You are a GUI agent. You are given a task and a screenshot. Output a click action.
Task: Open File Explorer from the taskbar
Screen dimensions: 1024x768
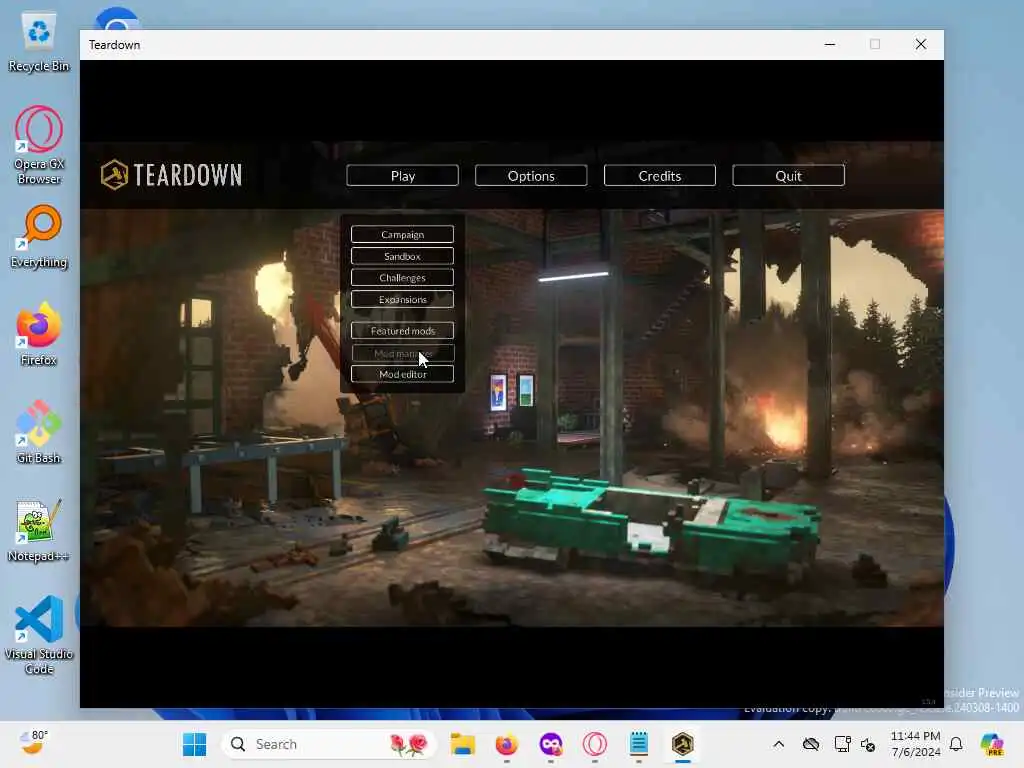462,744
